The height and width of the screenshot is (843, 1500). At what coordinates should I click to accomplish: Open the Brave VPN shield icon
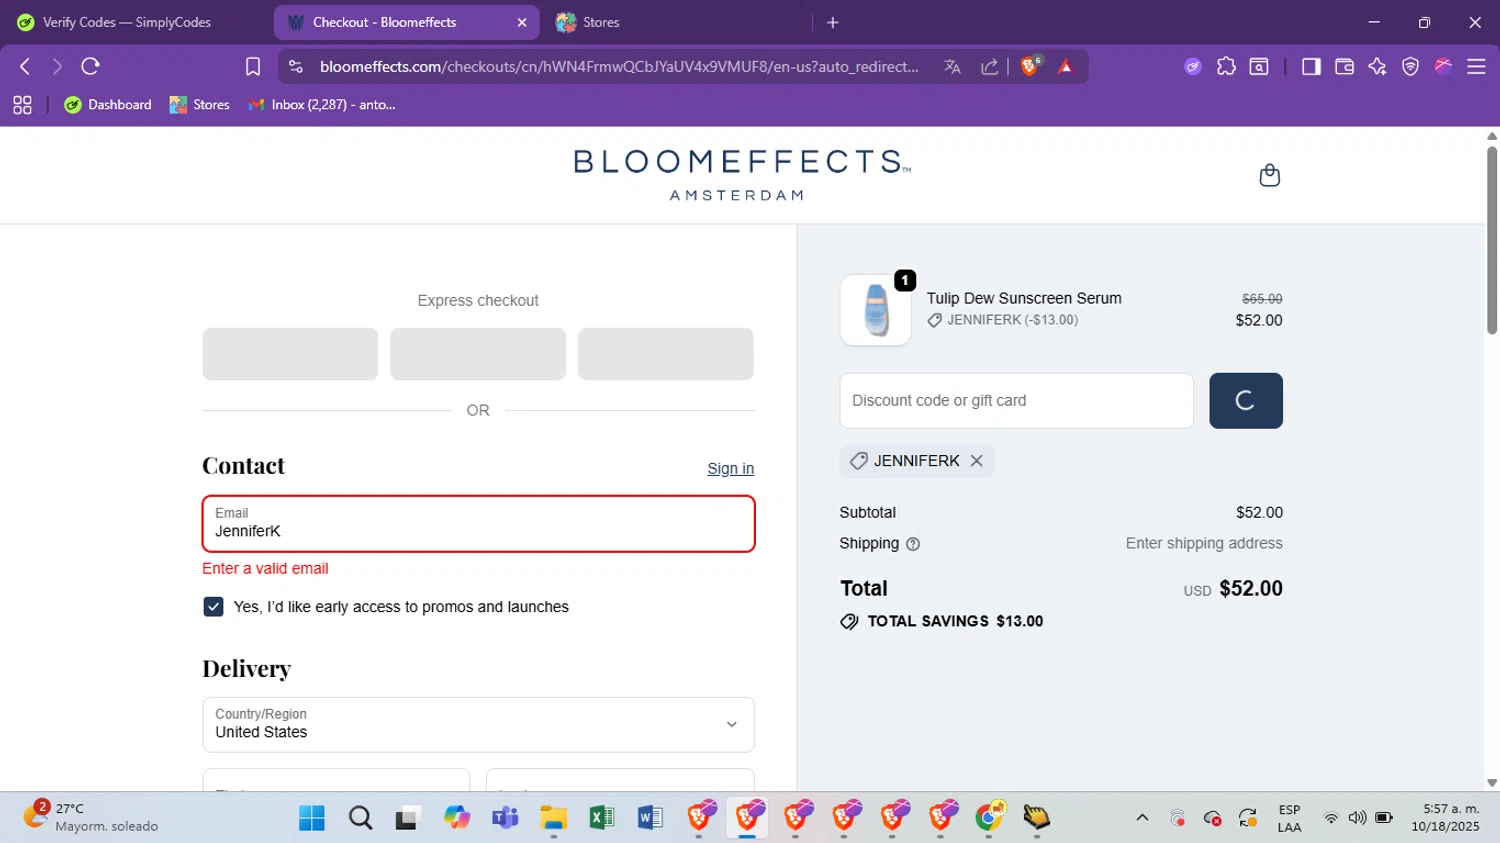tap(1410, 66)
